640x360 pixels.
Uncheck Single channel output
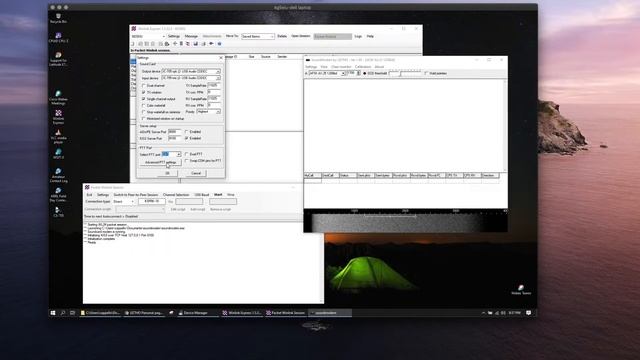pyautogui.click(x=144, y=99)
